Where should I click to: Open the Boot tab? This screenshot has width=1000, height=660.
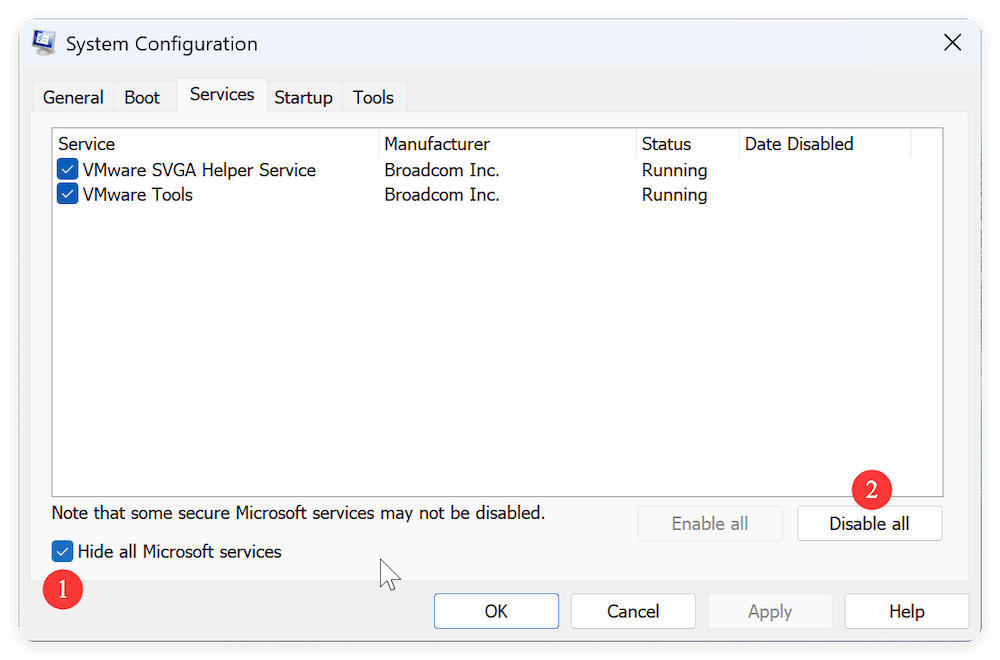[x=142, y=96]
